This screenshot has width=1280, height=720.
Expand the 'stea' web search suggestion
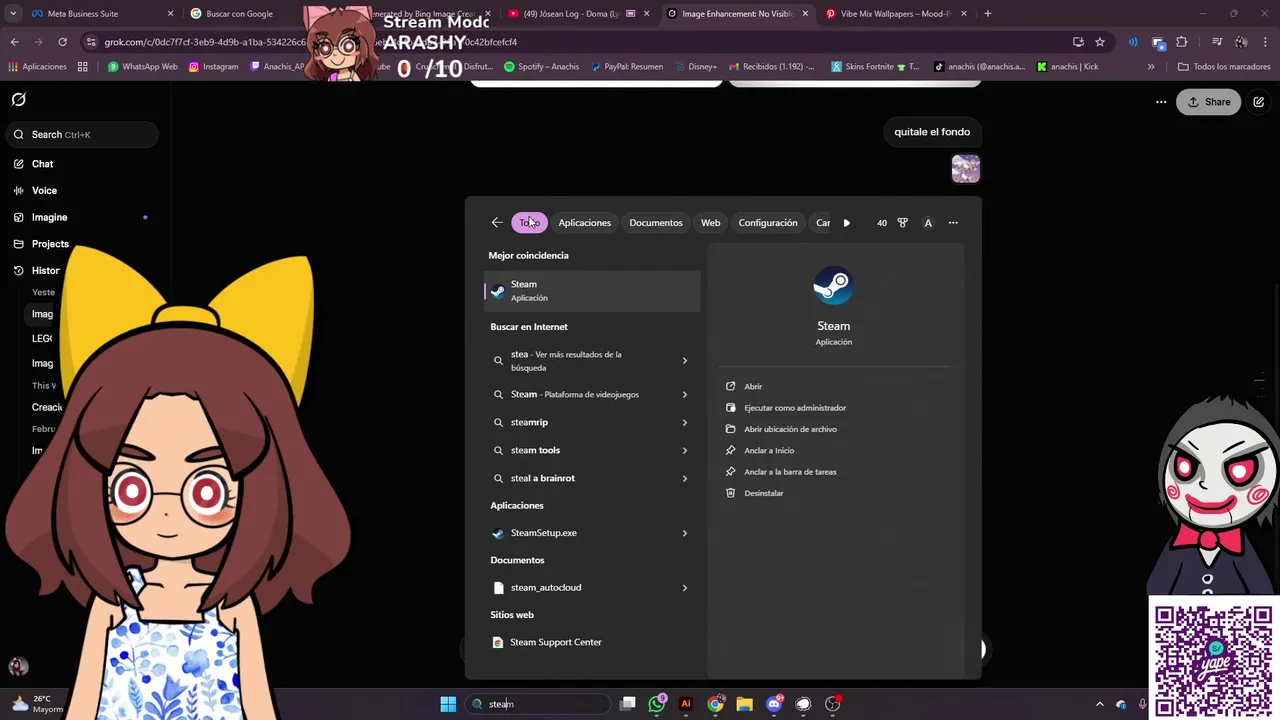click(684, 361)
